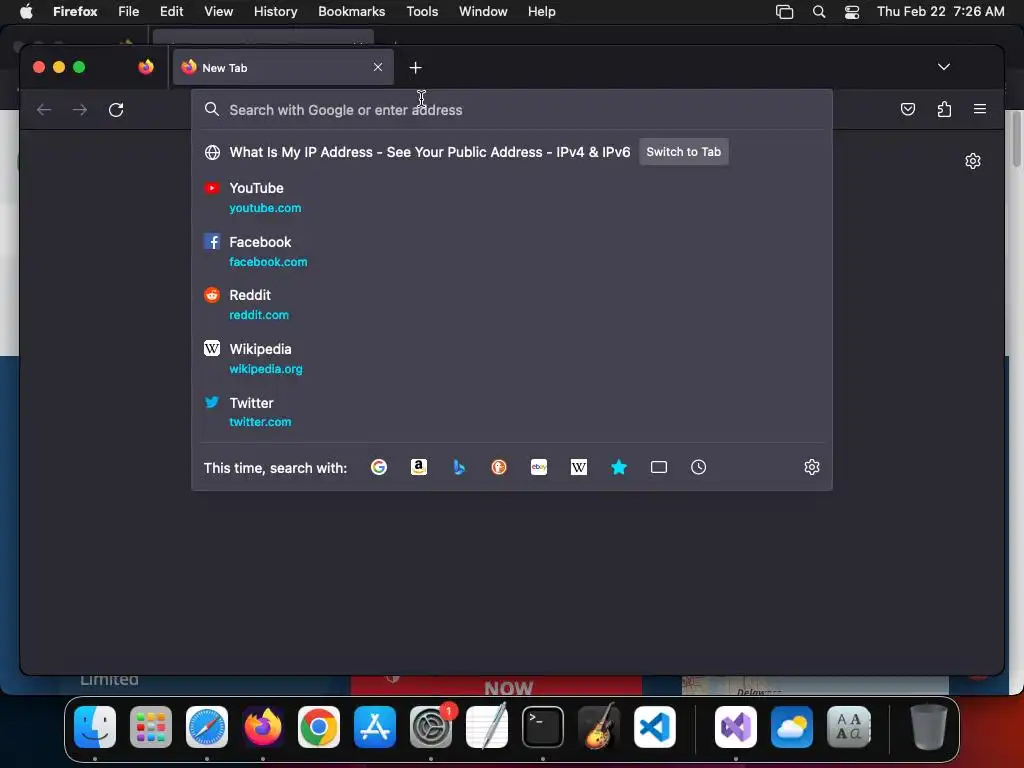Open the History menu

point(275,11)
